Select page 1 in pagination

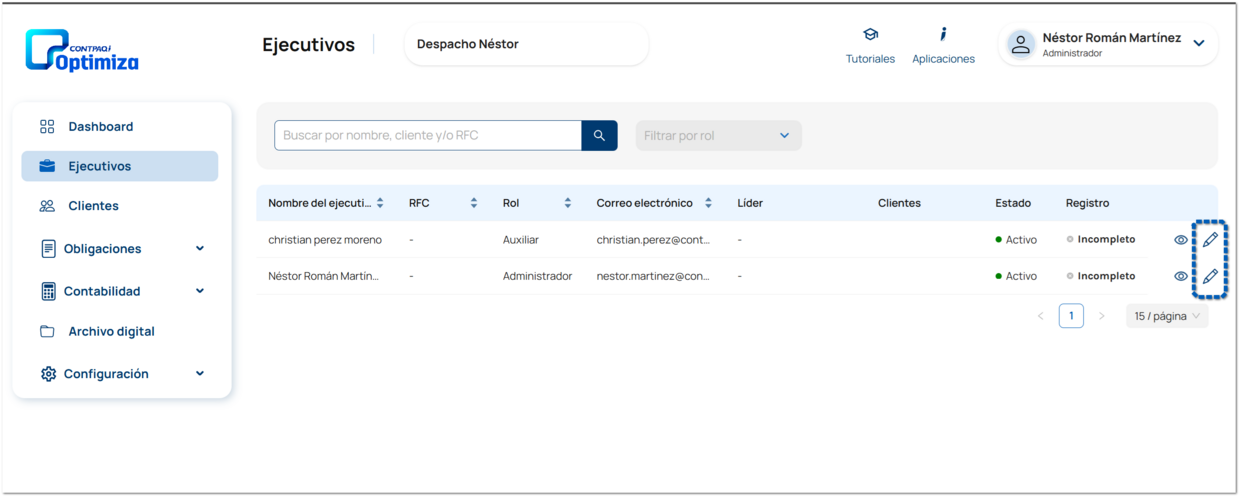(x=1071, y=316)
